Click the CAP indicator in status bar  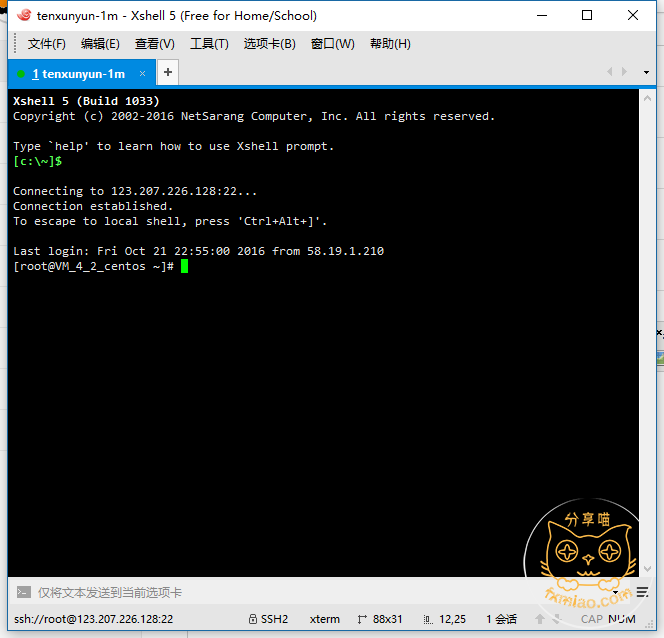coord(592,619)
